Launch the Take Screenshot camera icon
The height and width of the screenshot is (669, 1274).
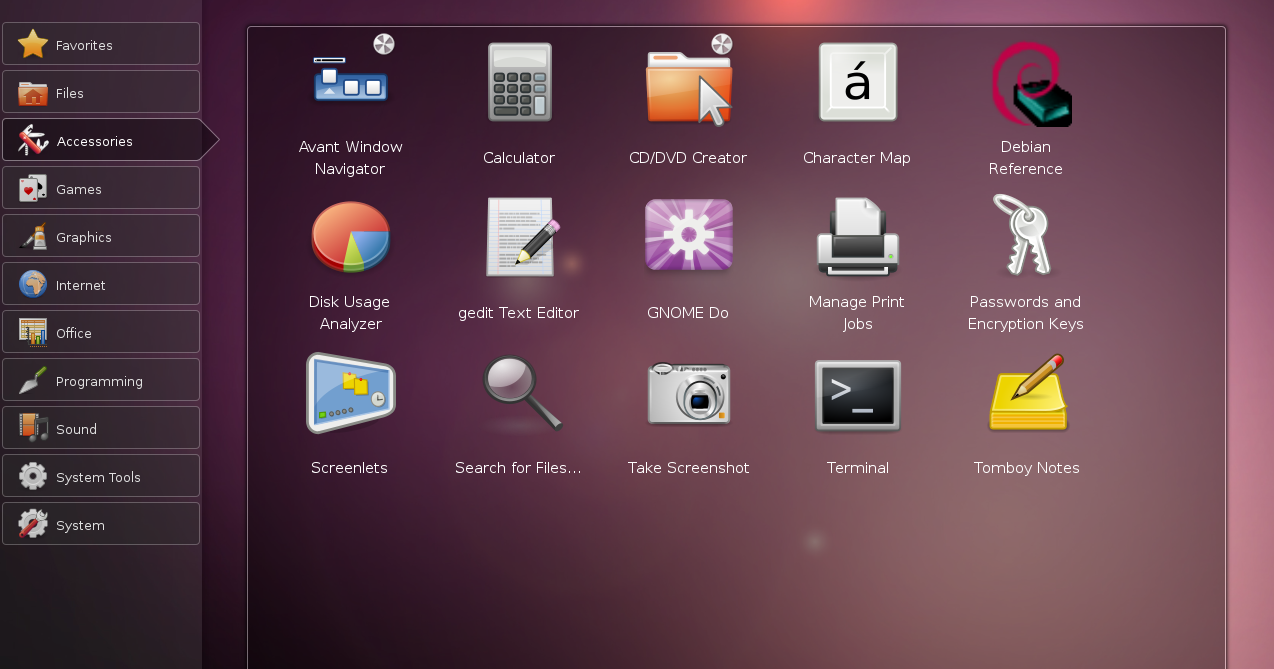coord(688,393)
